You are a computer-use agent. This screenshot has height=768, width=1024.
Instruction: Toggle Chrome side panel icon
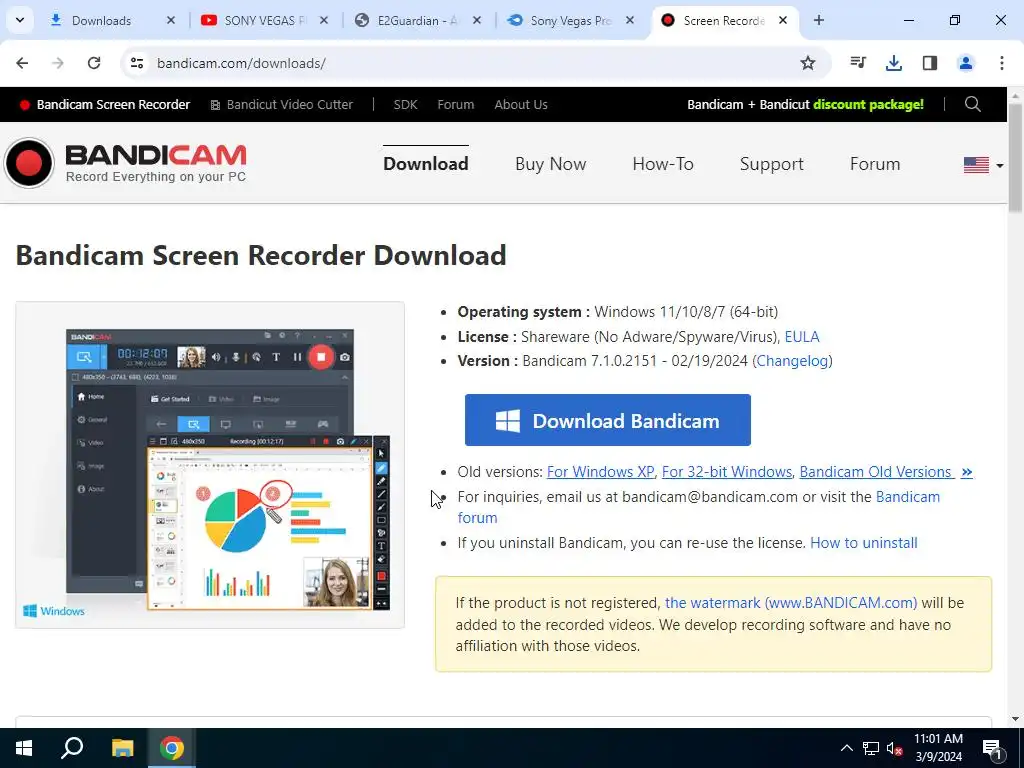click(x=930, y=63)
